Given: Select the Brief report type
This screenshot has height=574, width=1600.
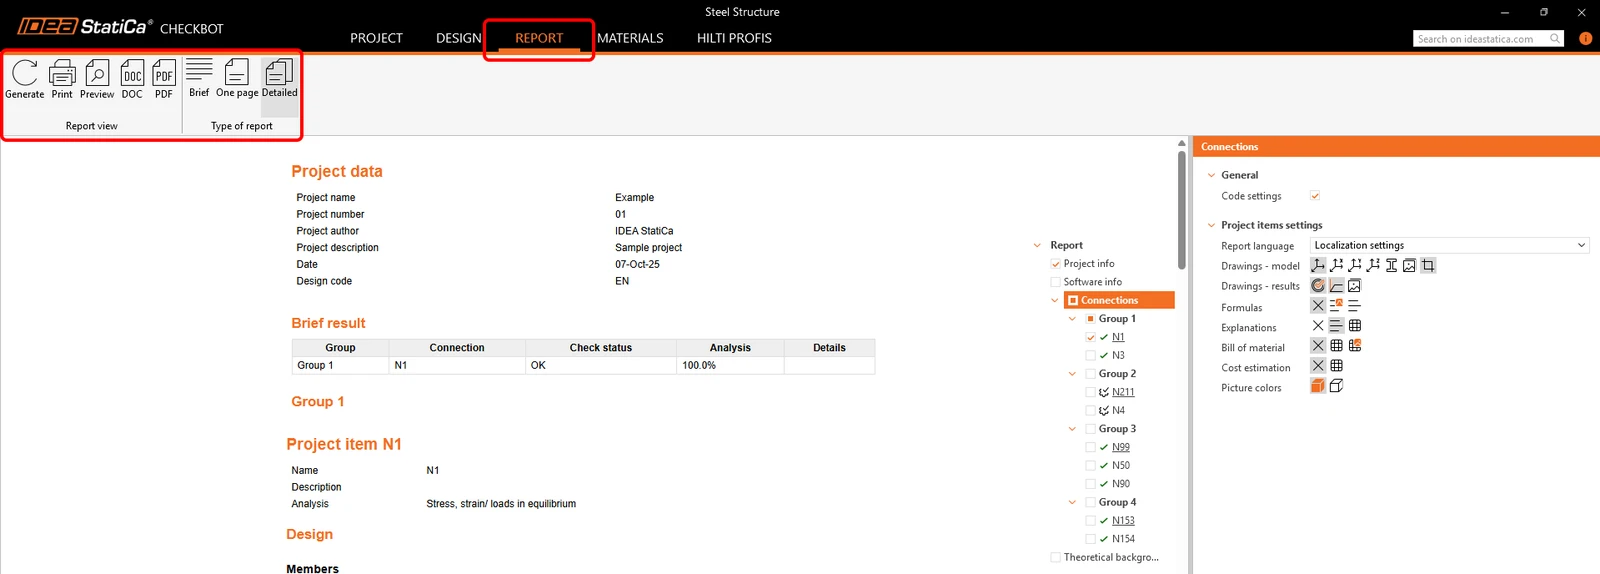Looking at the screenshot, I should pos(199,78).
